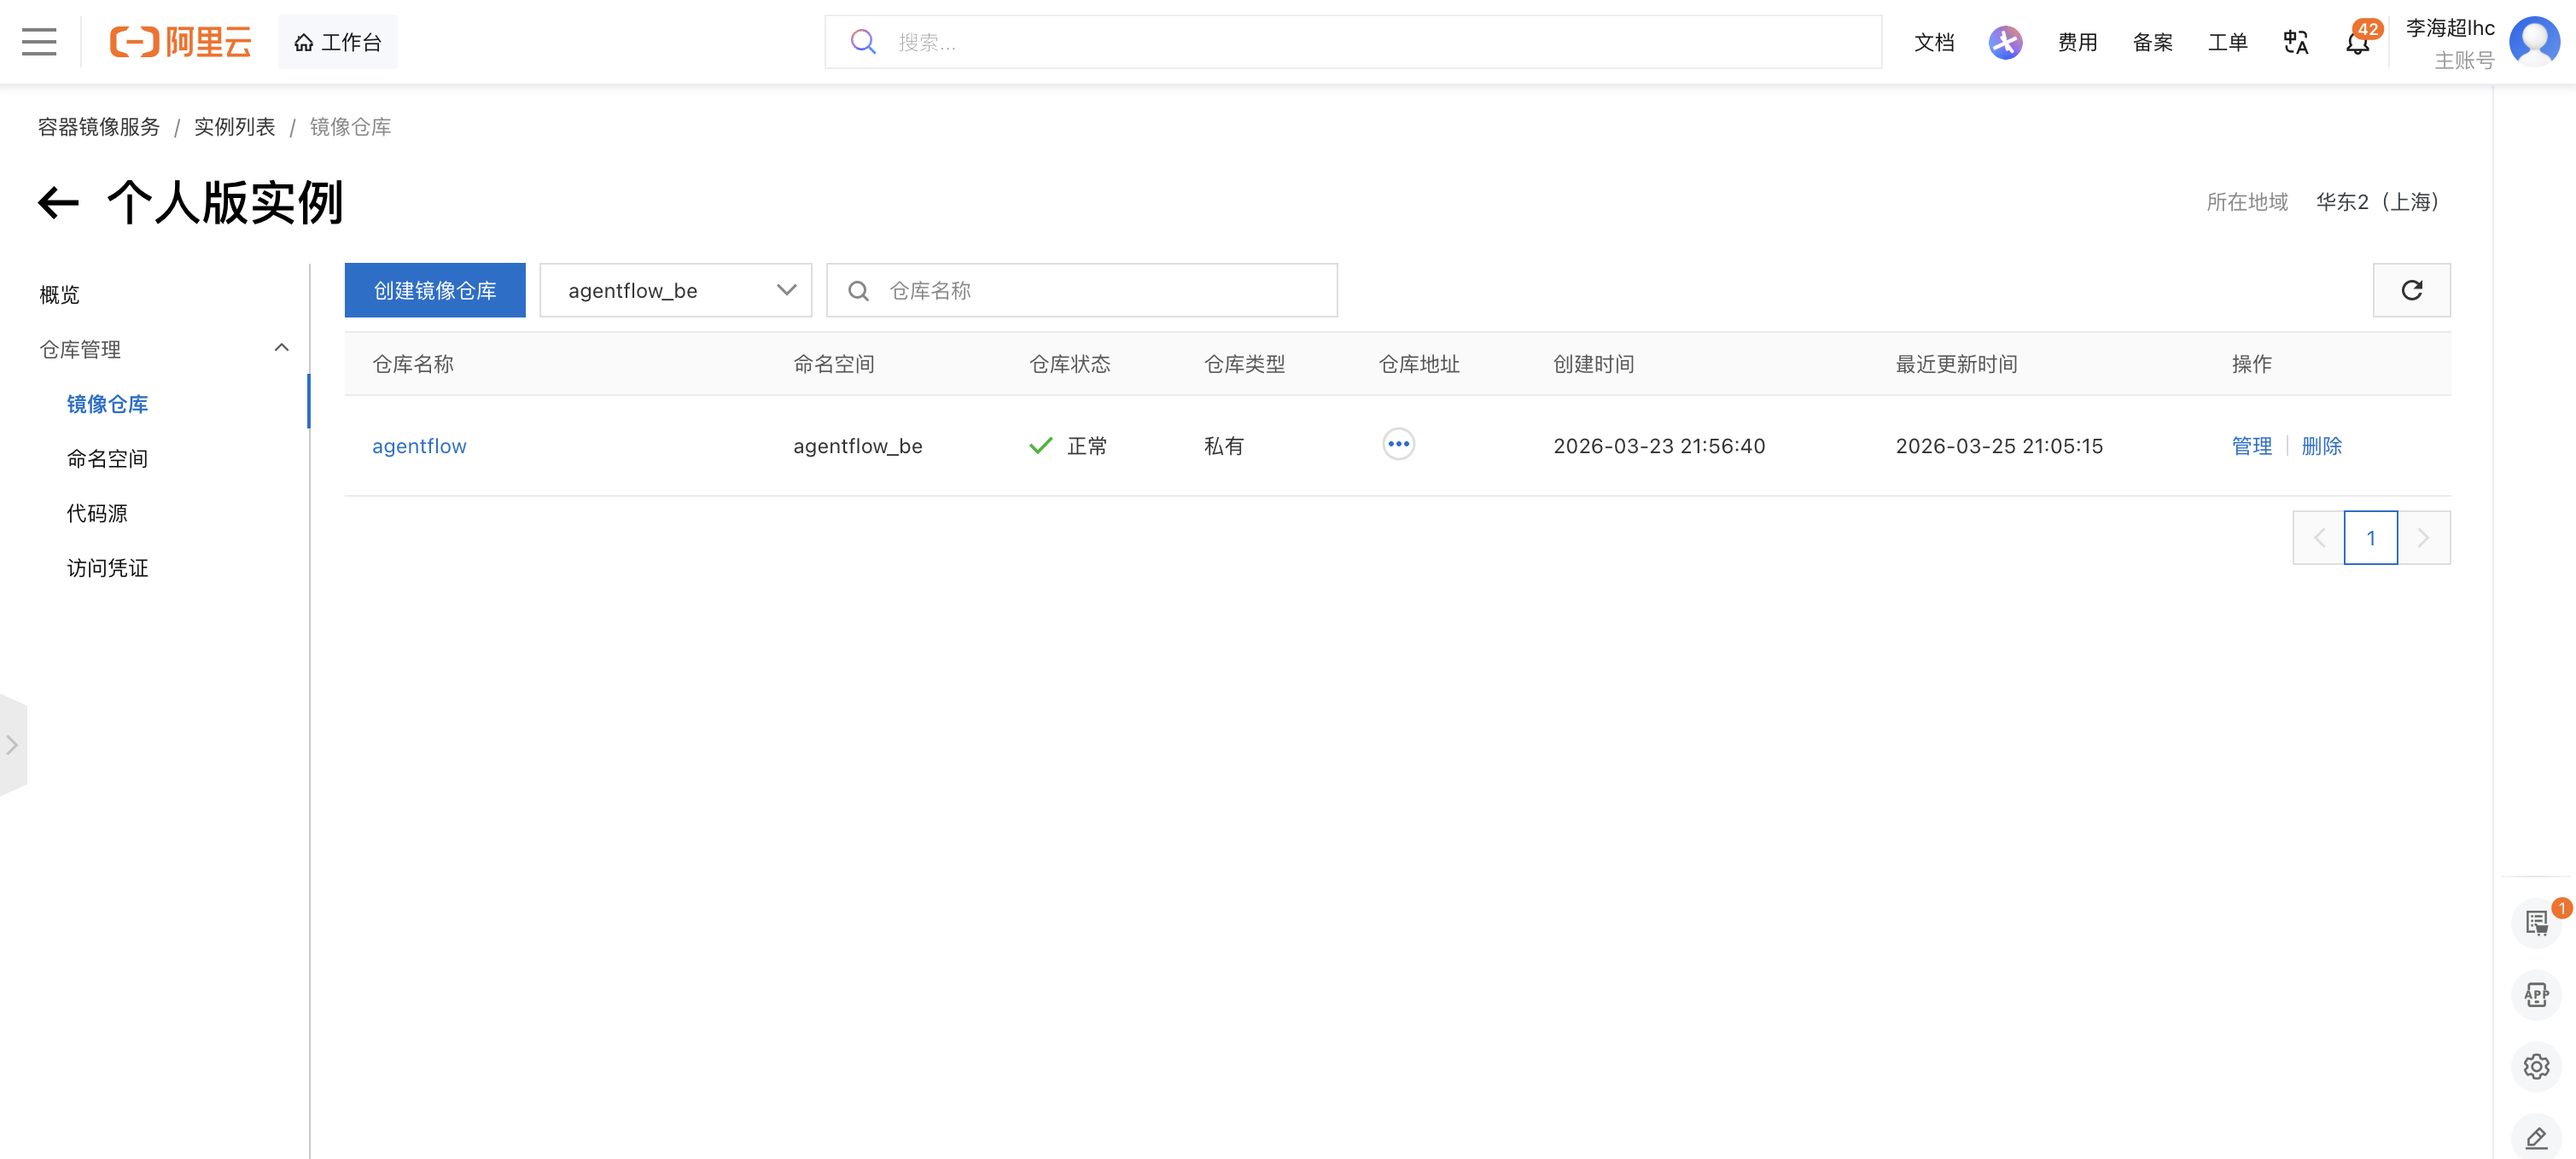The height and width of the screenshot is (1159, 2576).
Task: Click the APP download icon on right edge
Action: coord(2537,994)
